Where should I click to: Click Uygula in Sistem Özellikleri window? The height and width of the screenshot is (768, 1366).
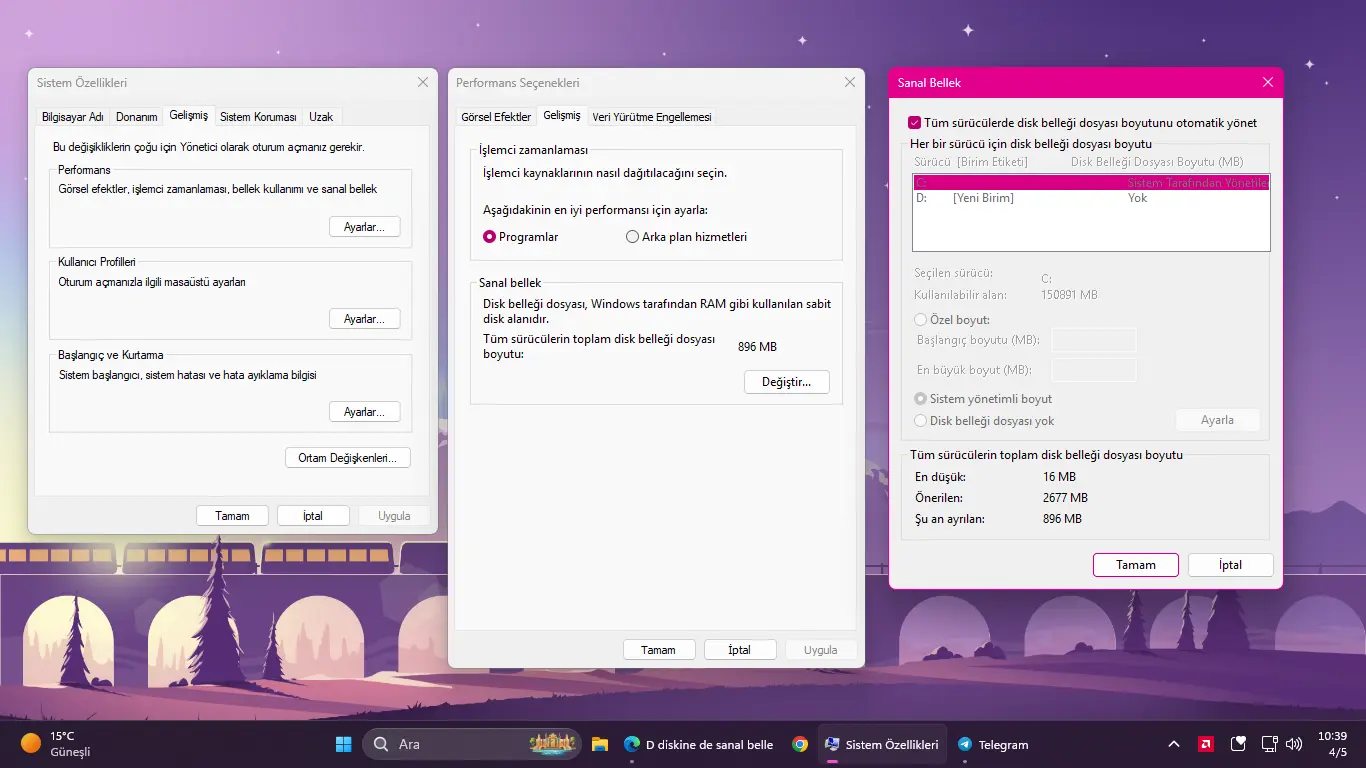pyautogui.click(x=394, y=516)
